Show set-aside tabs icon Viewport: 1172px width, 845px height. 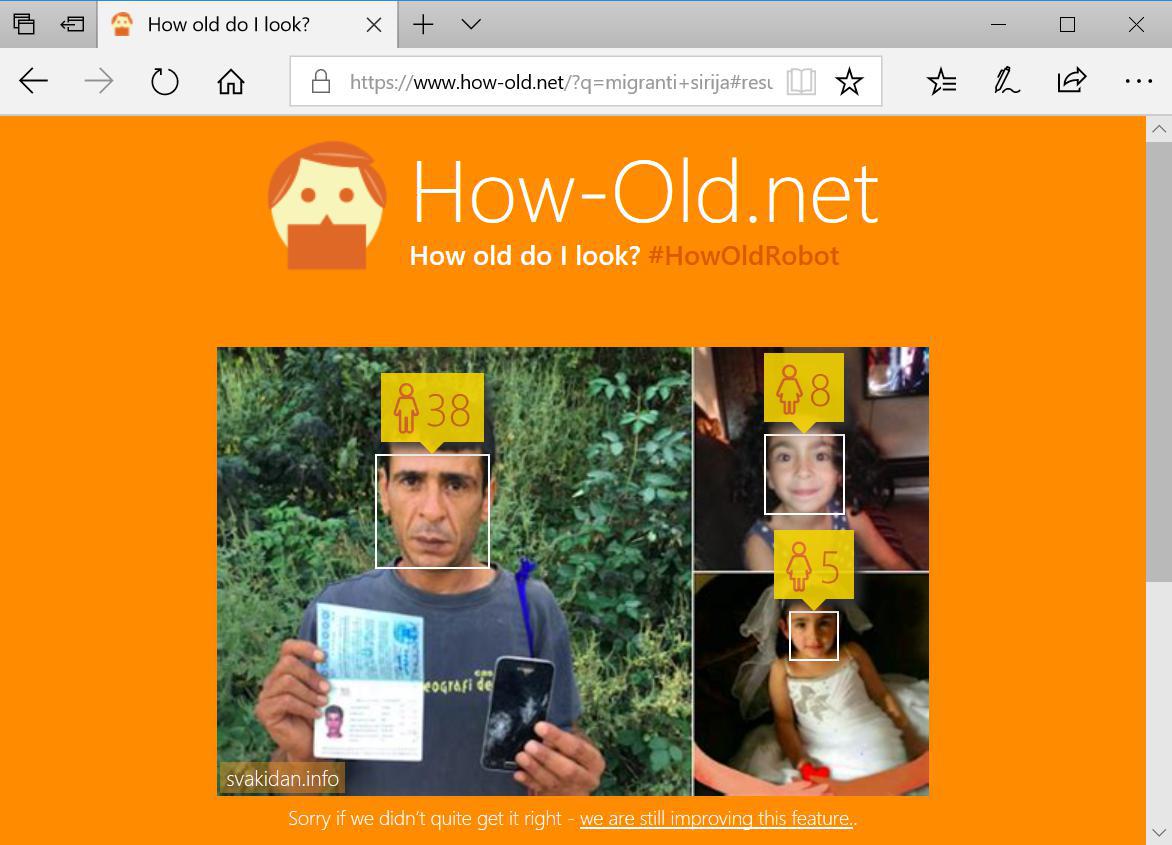tap(24, 24)
